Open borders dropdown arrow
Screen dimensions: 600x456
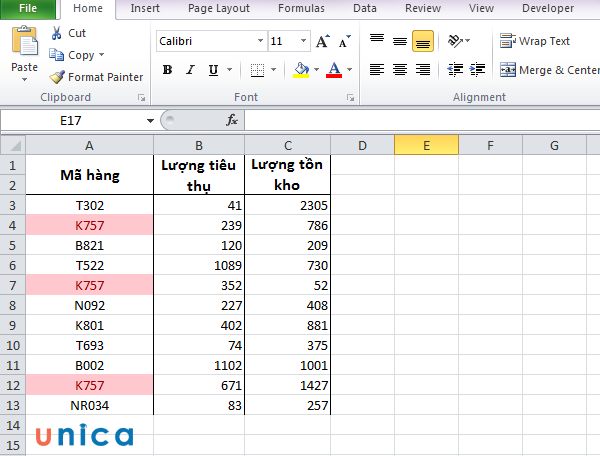274,70
